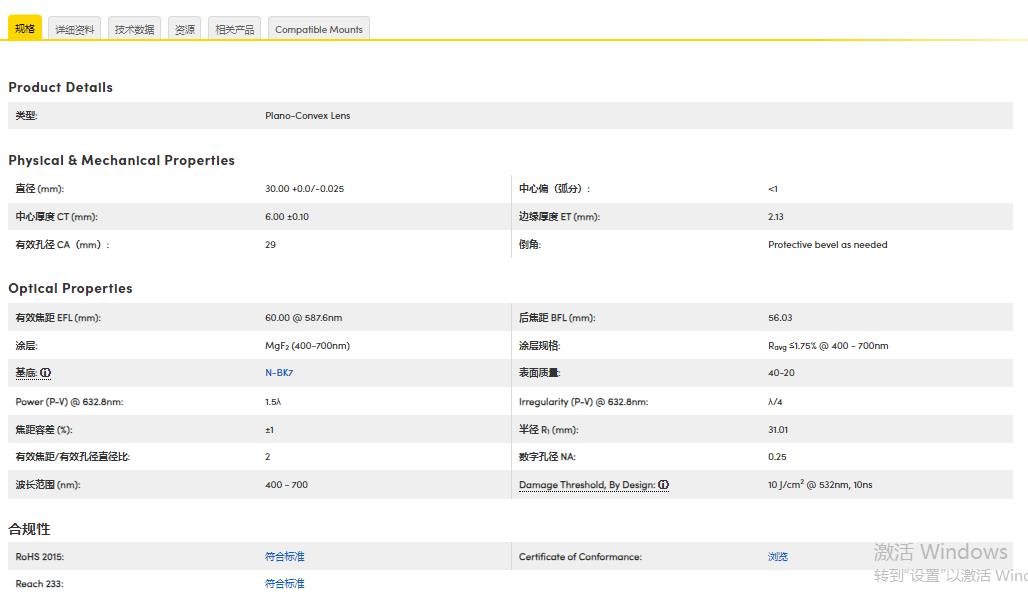
Task: Click the 合规性 section heading
Action: pos(29,529)
